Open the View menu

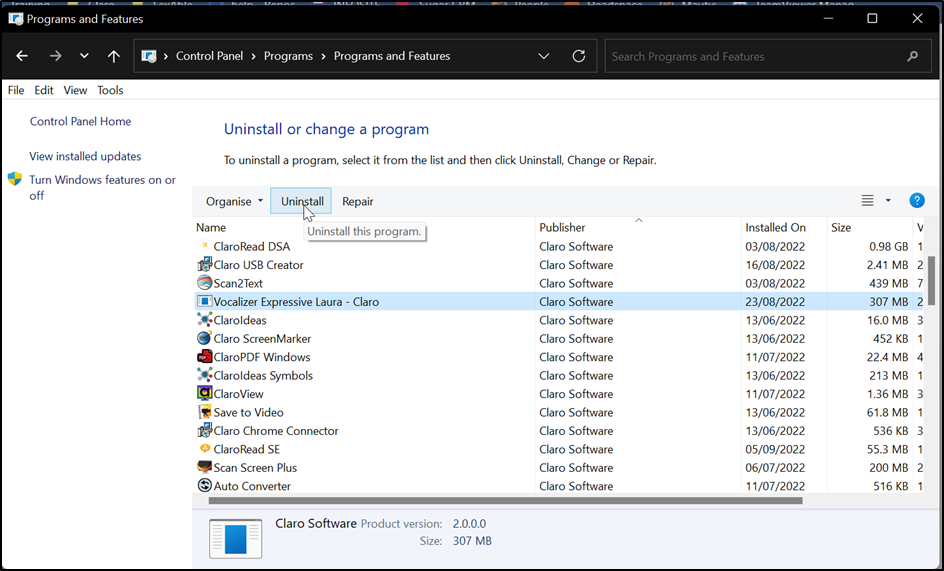[x=75, y=90]
